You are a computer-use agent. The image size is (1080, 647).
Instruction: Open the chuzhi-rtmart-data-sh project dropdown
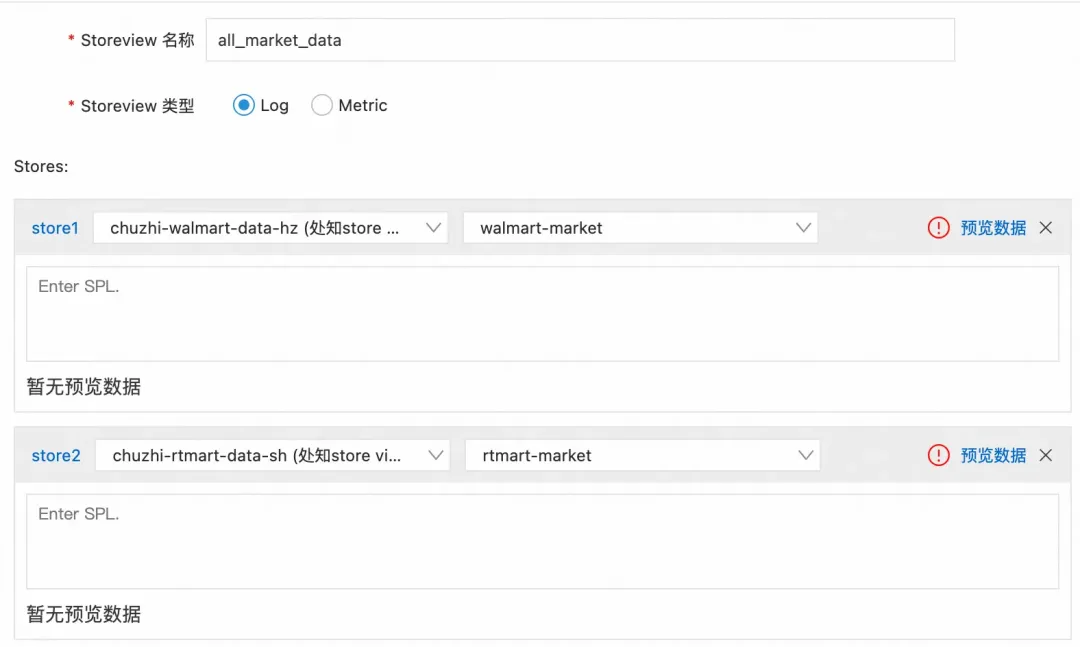(272, 455)
